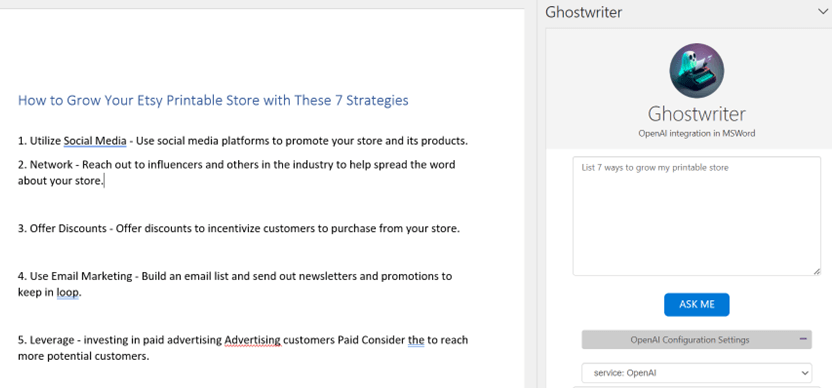The width and height of the screenshot is (832, 388).
Task: Click the Ghostwriter ghost logo icon
Action: click(697, 71)
